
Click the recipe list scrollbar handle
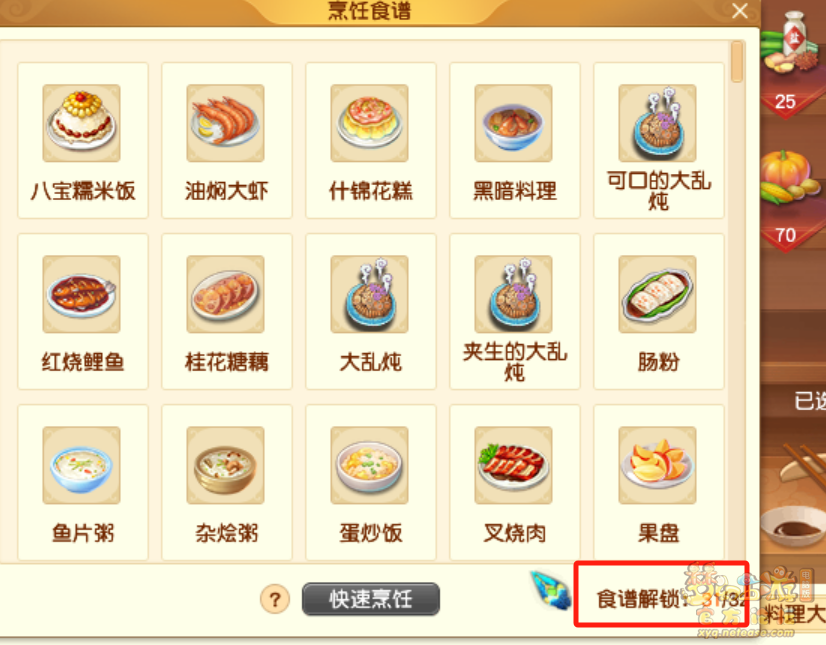[737, 62]
